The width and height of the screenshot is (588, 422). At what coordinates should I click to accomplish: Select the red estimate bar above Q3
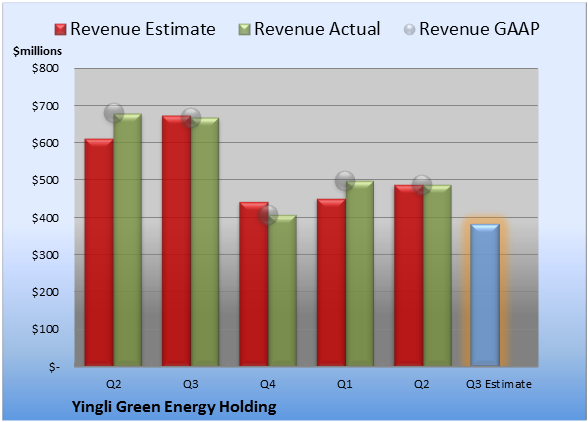coord(177,240)
